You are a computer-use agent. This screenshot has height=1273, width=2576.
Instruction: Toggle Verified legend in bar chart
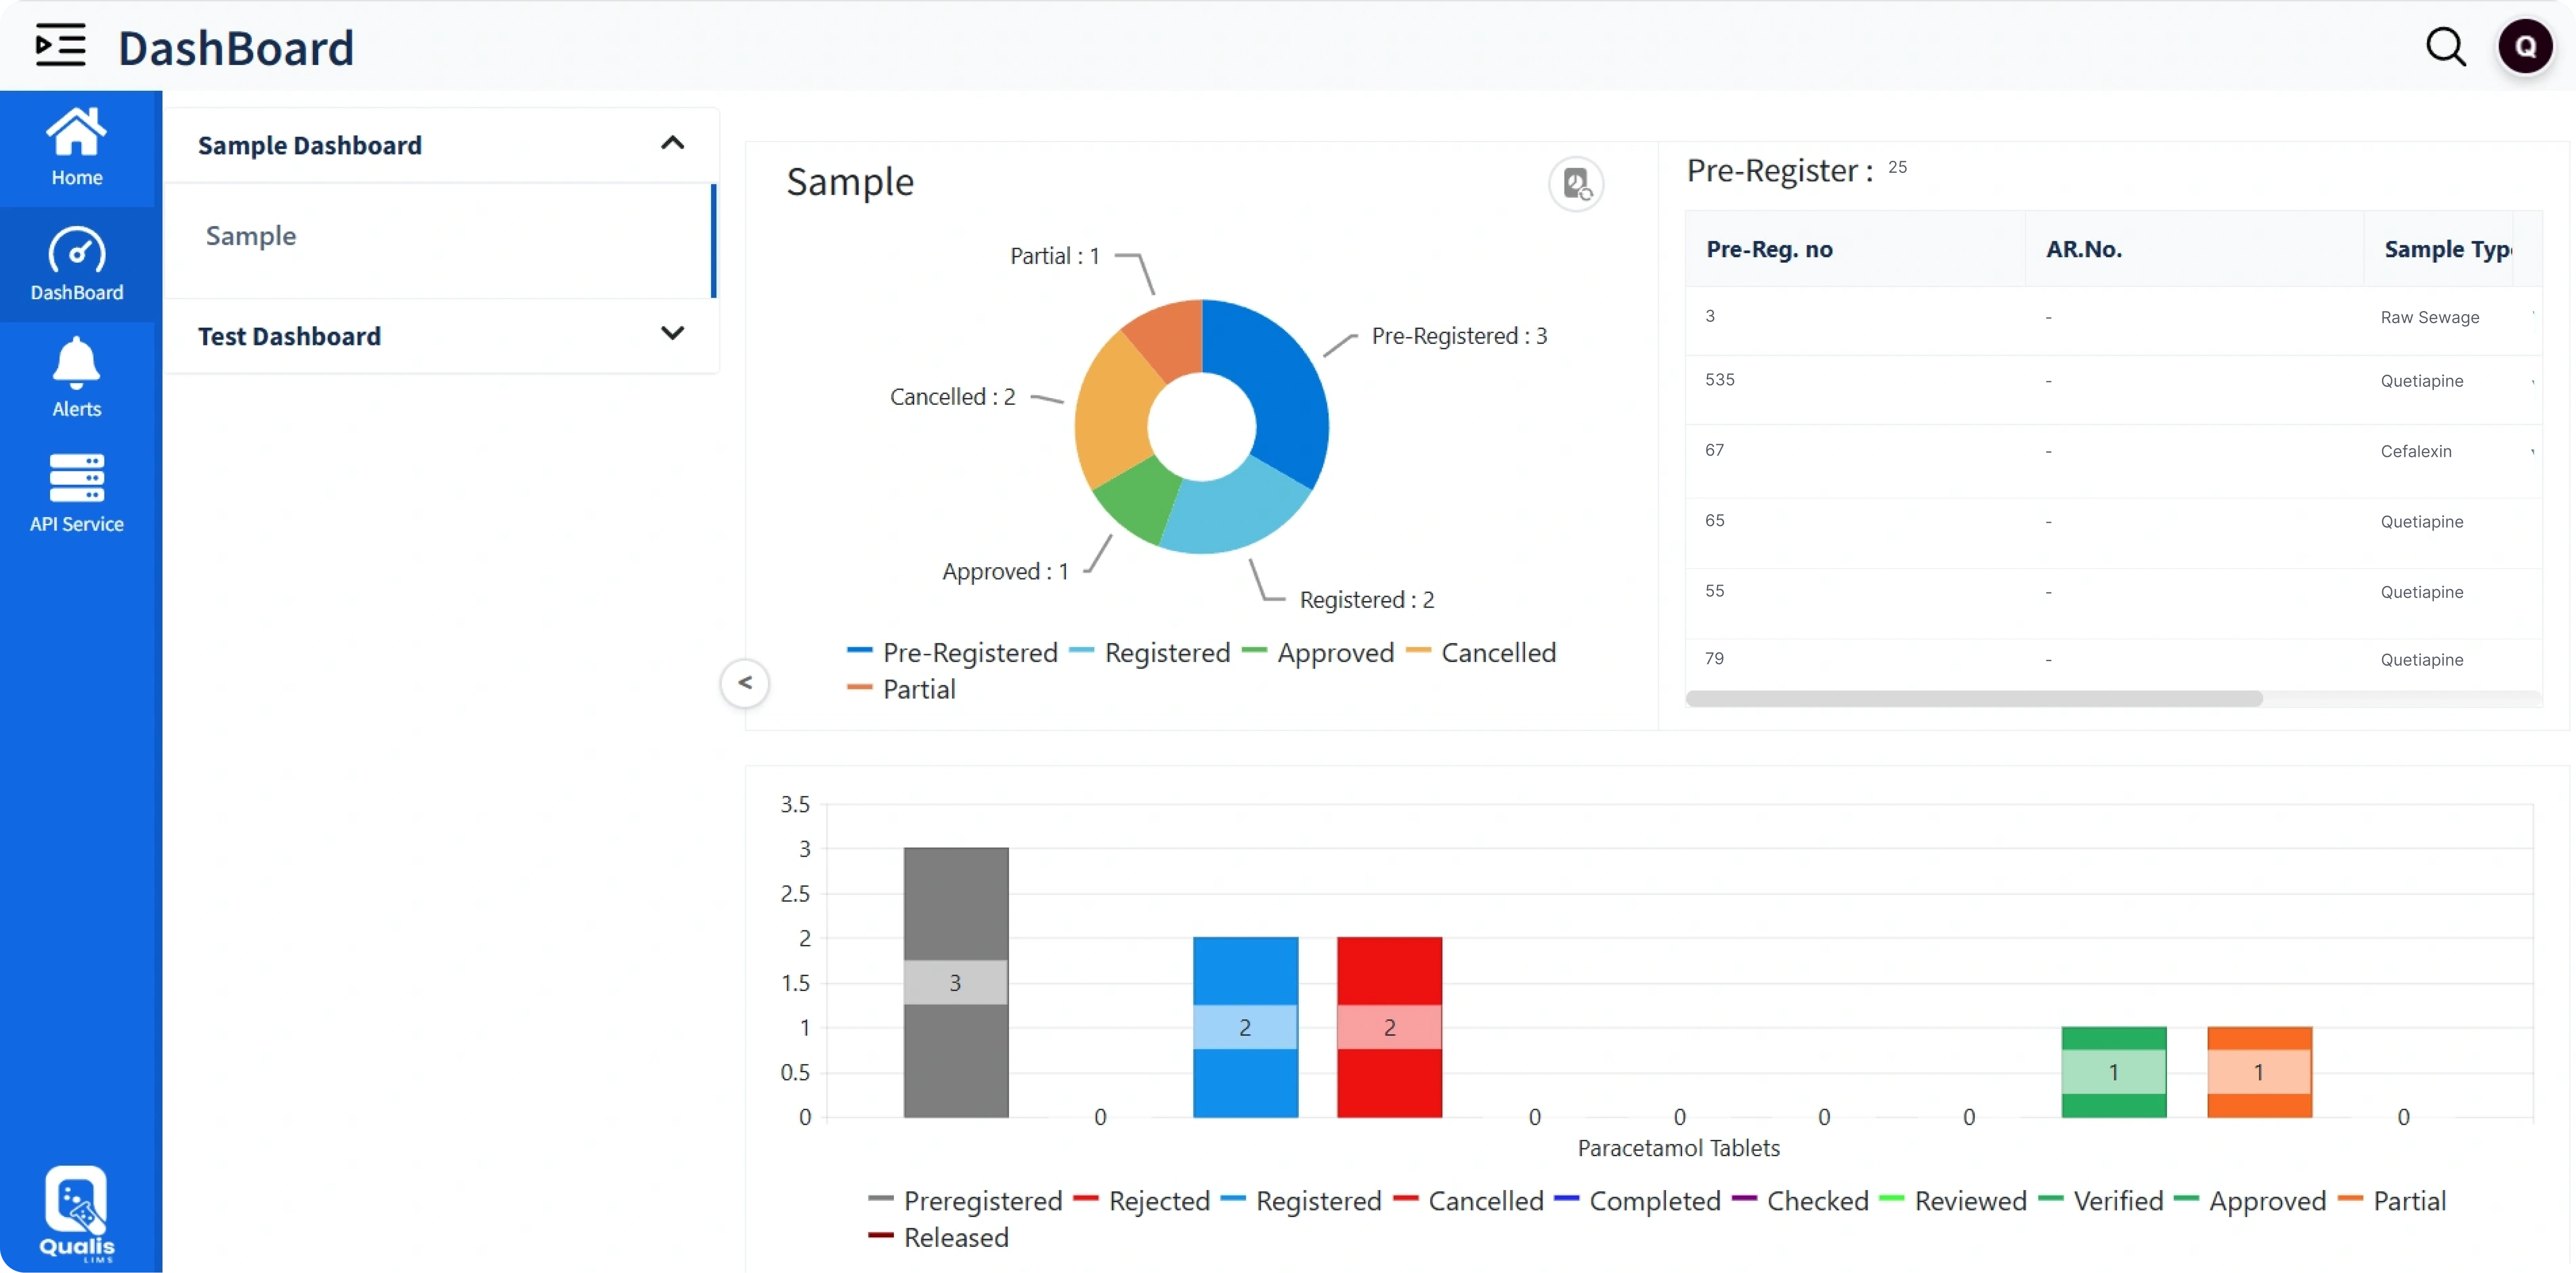2101,1200
